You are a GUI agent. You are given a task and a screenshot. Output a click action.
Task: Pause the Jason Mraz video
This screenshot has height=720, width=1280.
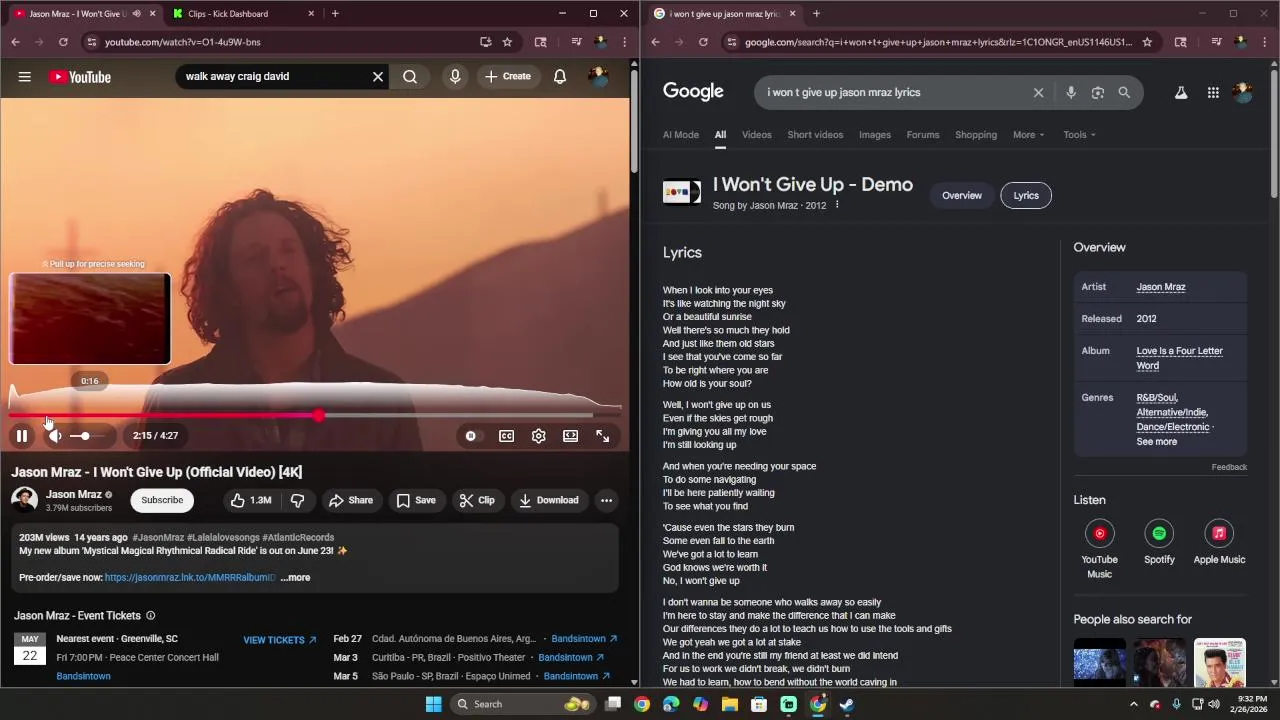(21, 436)
